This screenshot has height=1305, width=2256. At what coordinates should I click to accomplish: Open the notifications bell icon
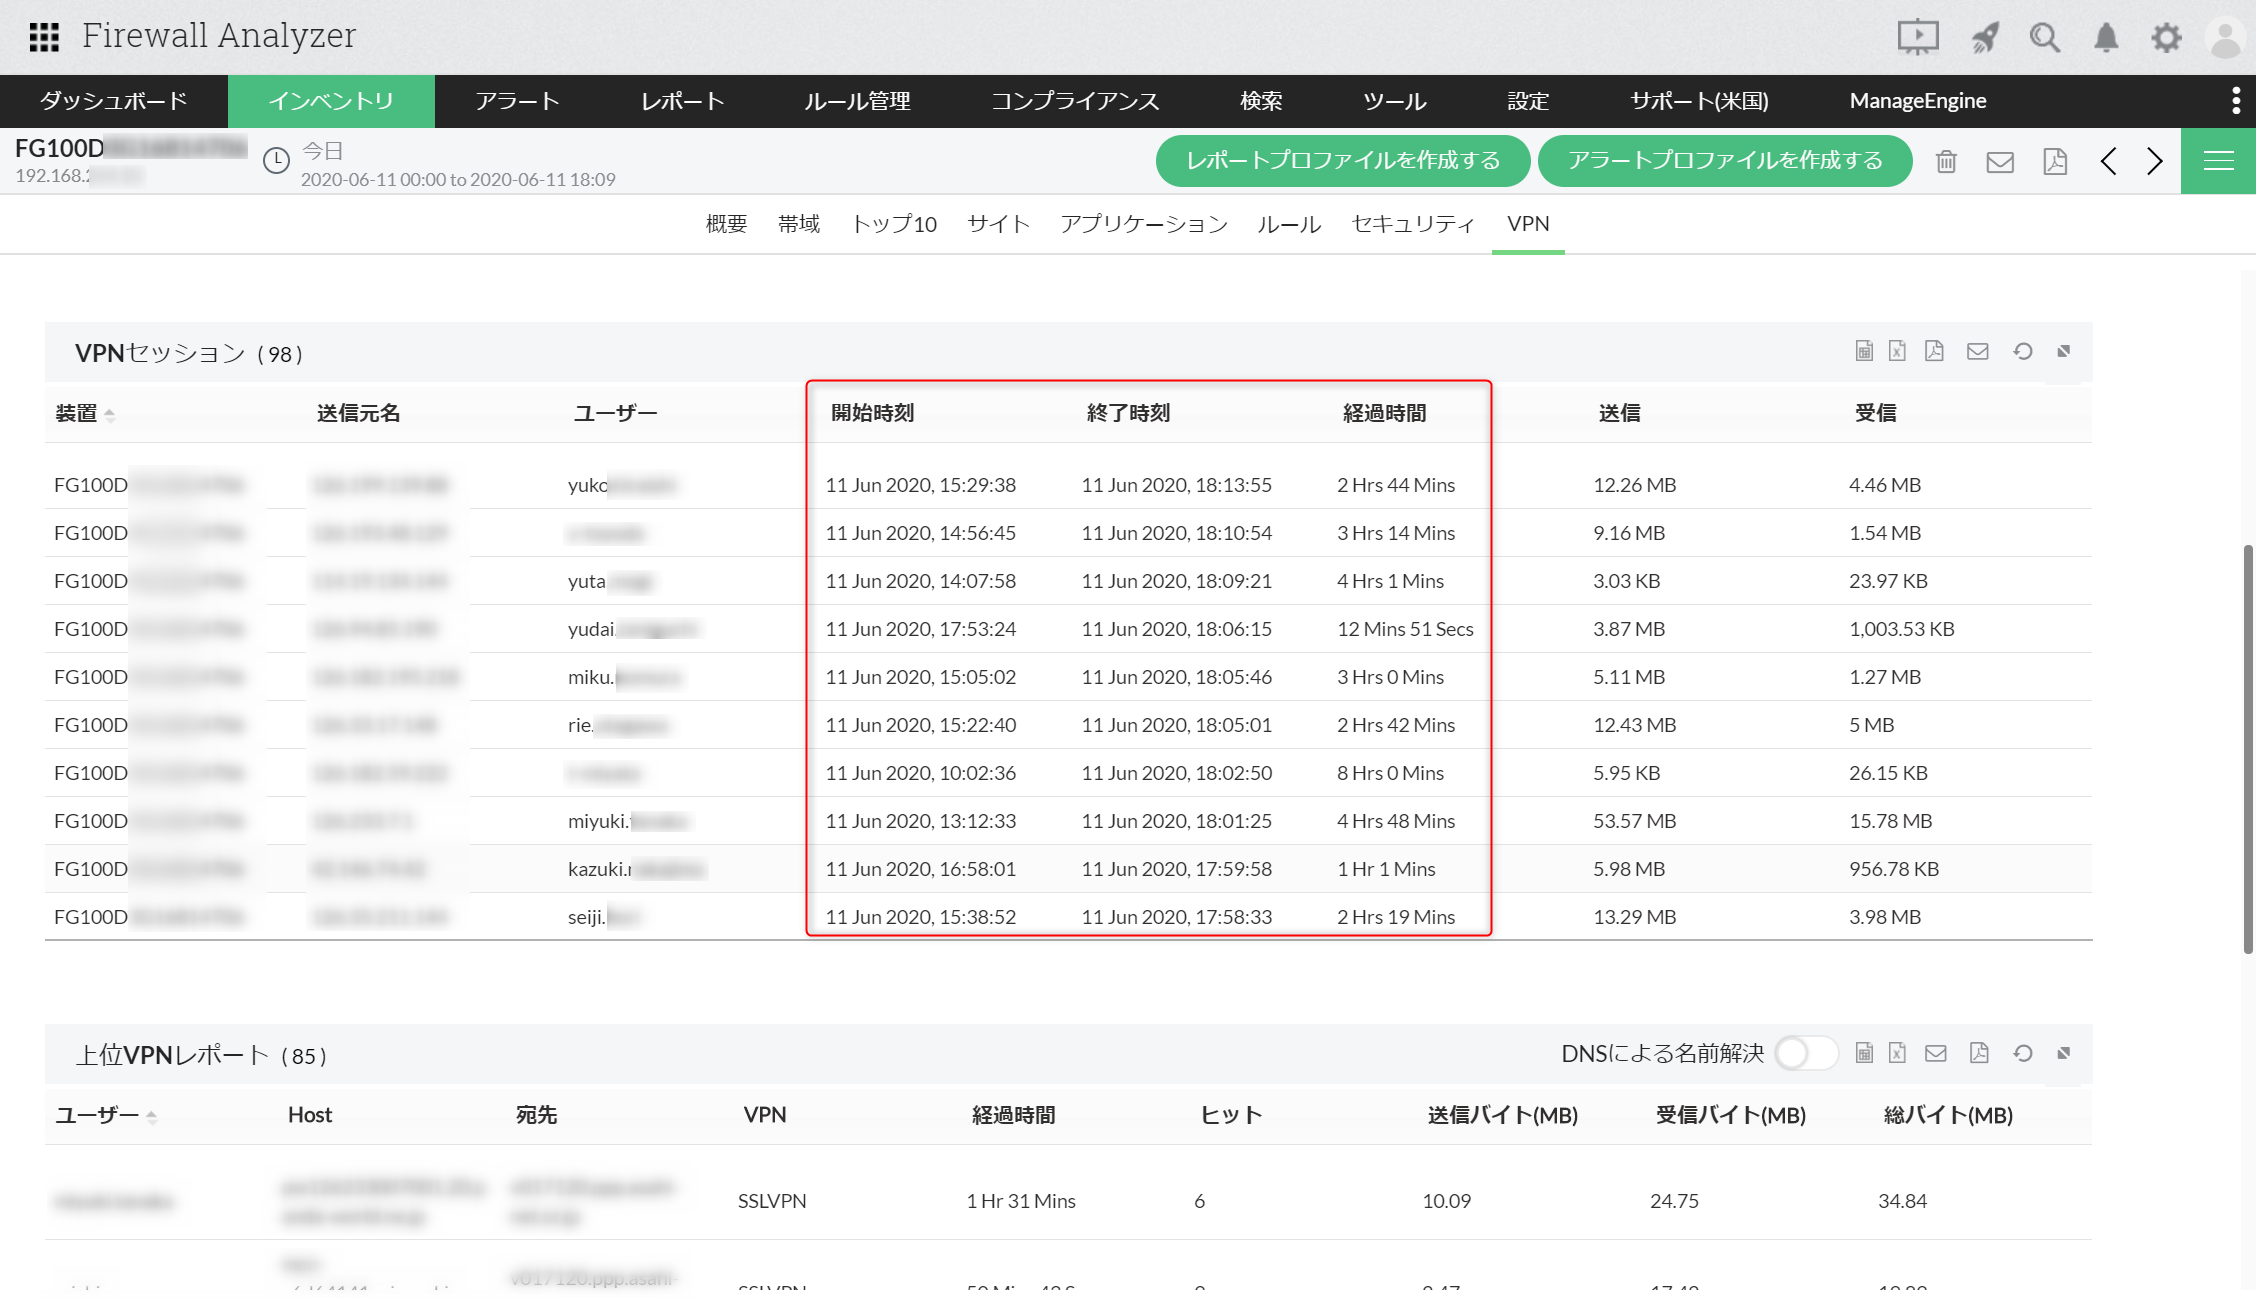tap(2106, 38)
